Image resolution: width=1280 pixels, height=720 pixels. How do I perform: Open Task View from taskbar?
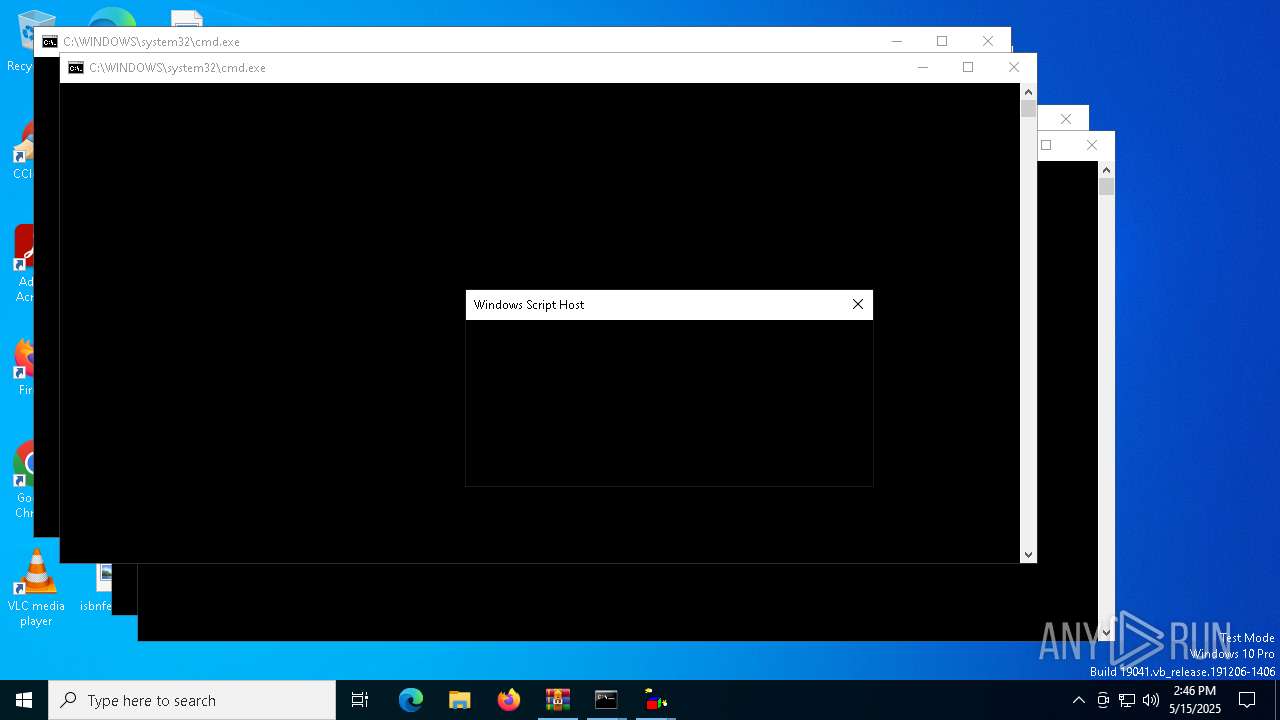tap(360, 700)
